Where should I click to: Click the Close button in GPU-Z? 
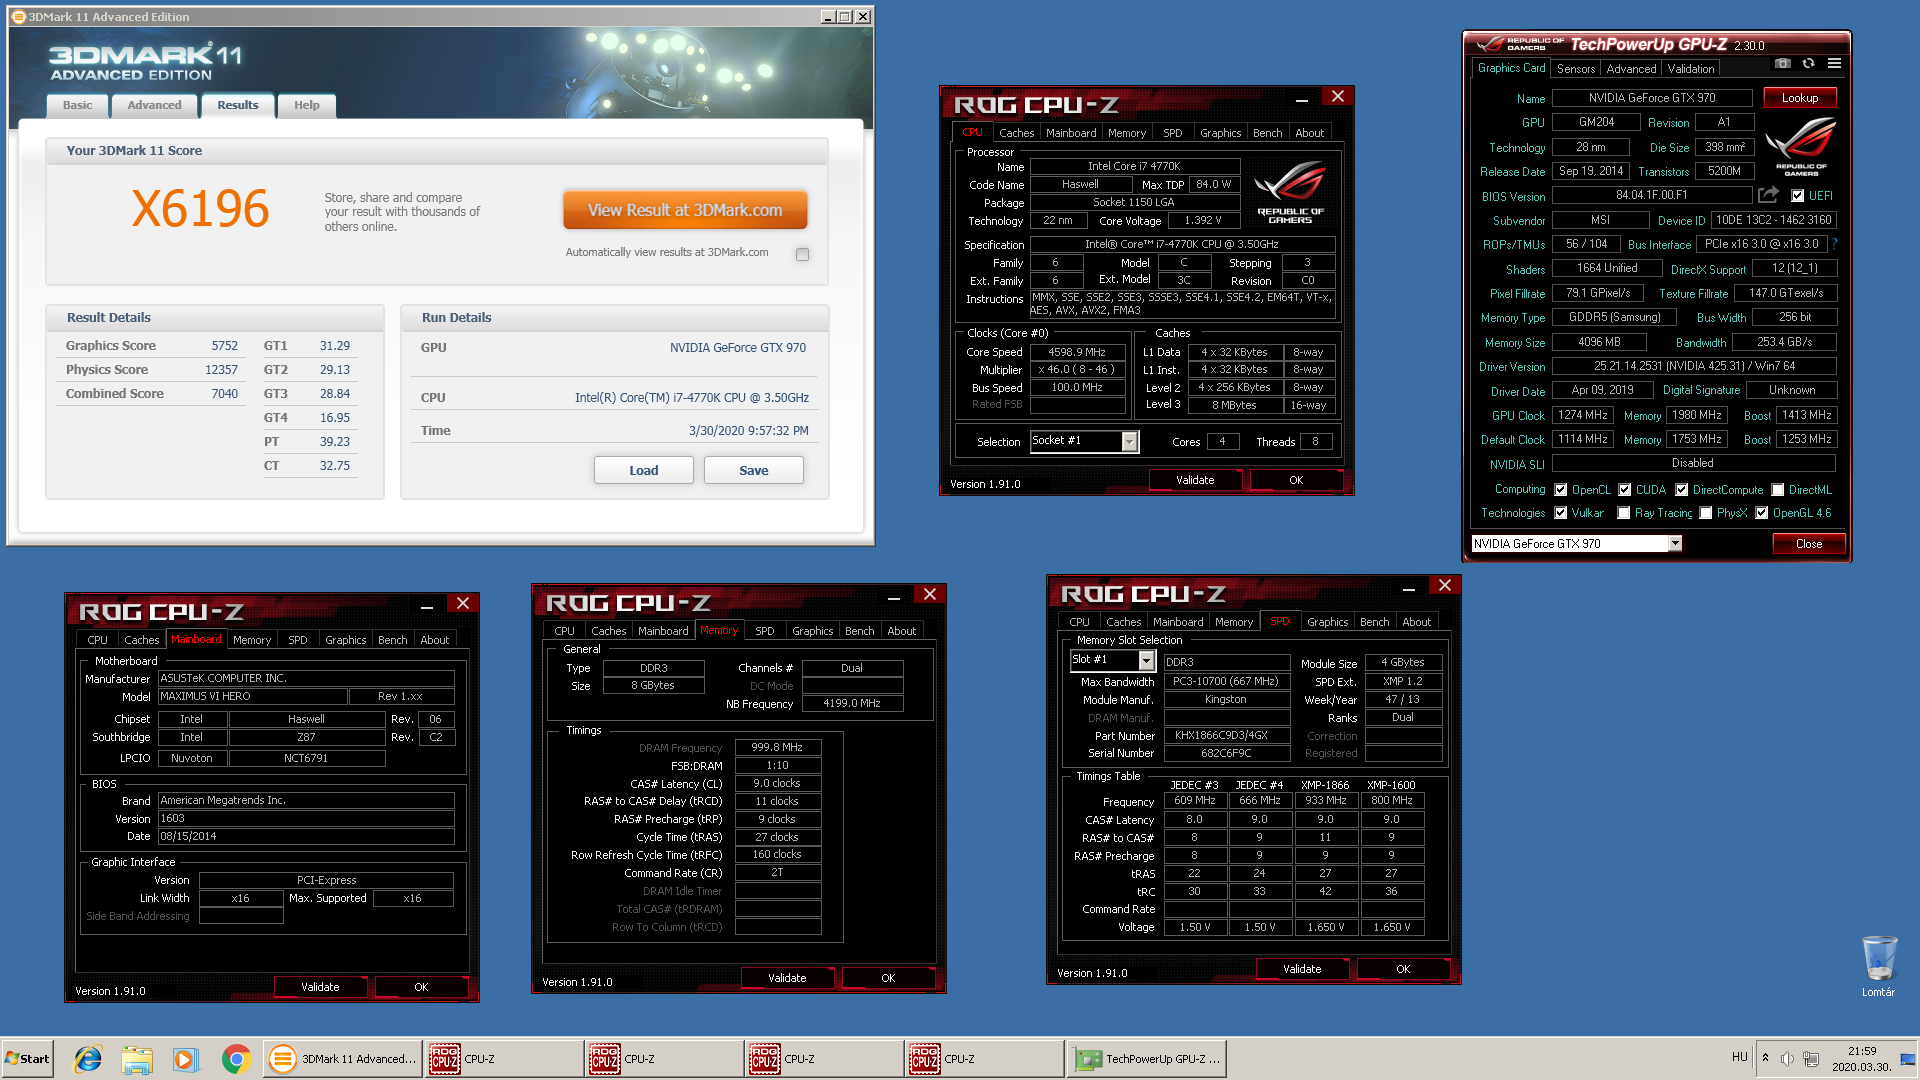click(x=1808, y=544)
